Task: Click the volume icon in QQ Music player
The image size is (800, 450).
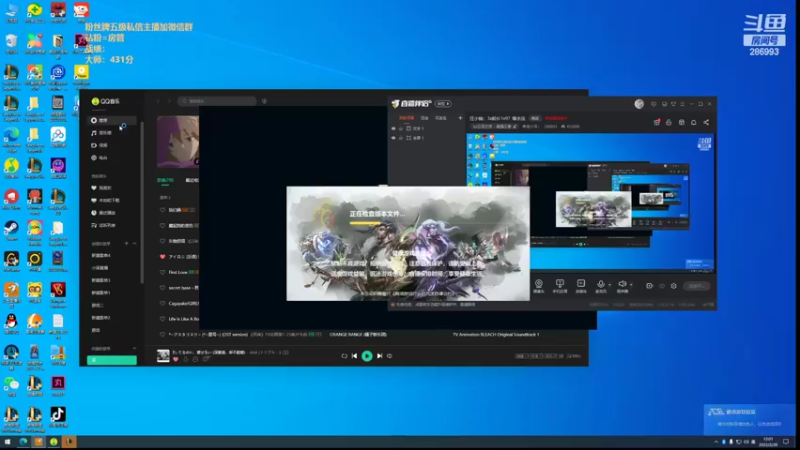Action: [390, 356]
